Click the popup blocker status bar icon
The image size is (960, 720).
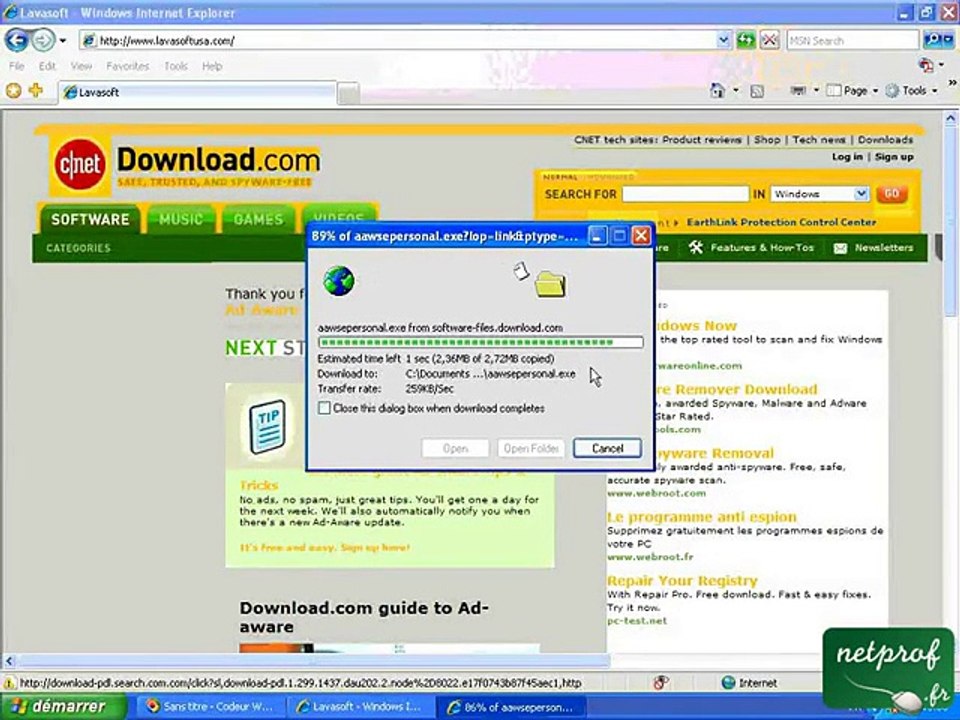coord(661,683)
